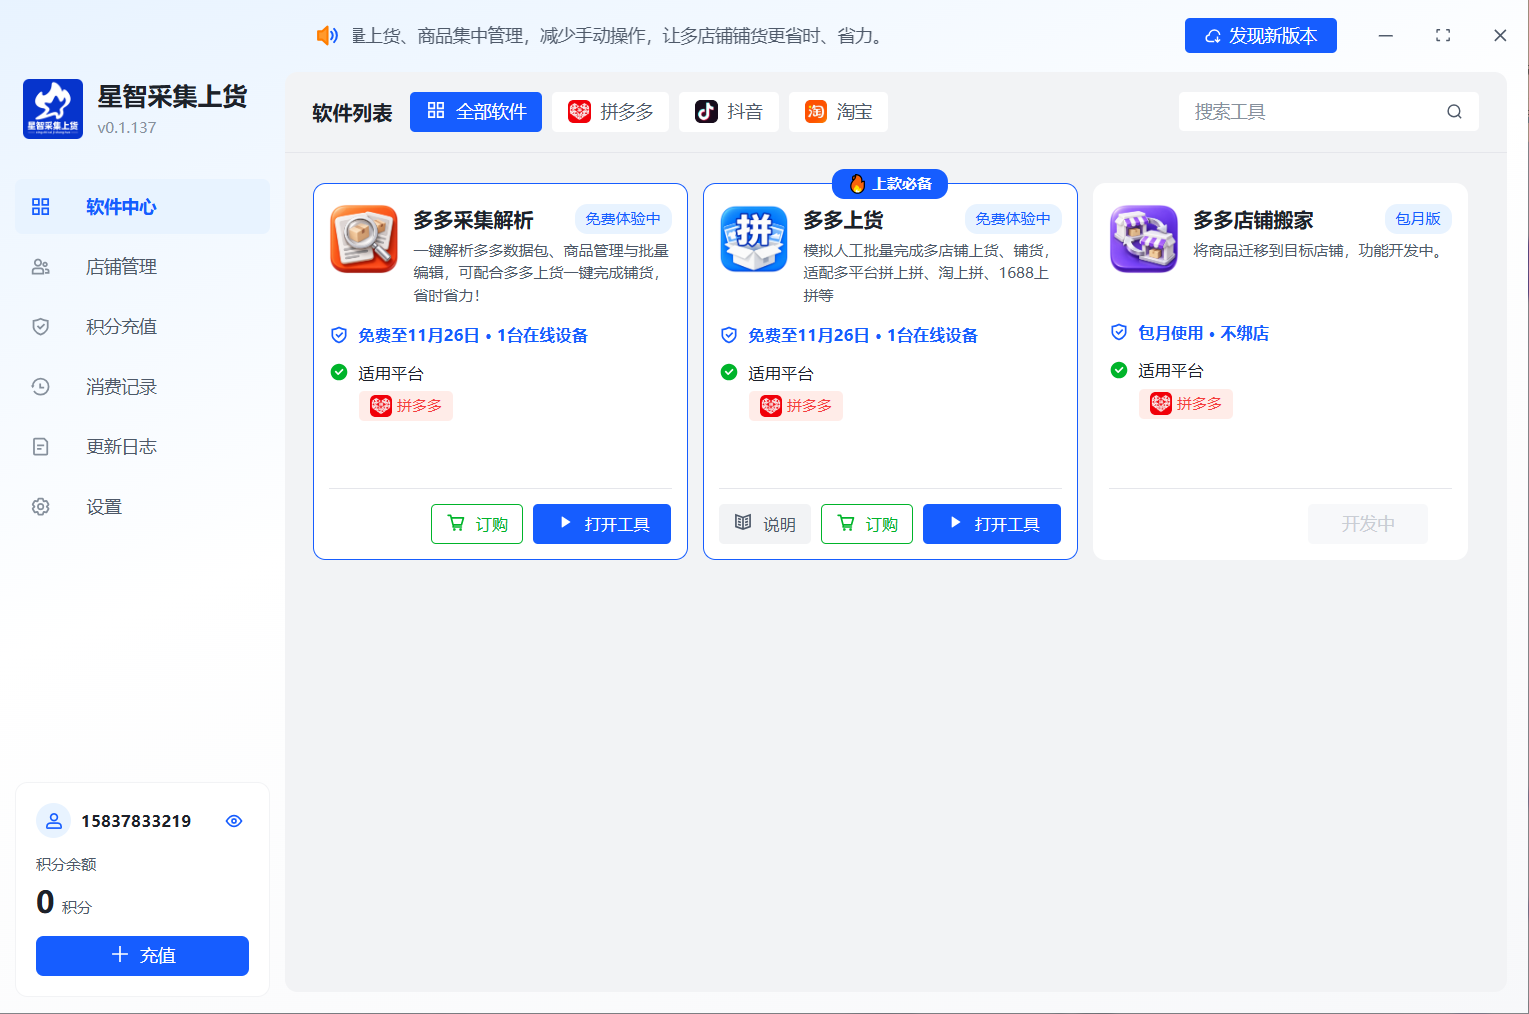Click the 拼多多 platform tag in 多多店铺搬家 card
This screenshot has height=1014, width=1529.
(x=1186, y=404)
